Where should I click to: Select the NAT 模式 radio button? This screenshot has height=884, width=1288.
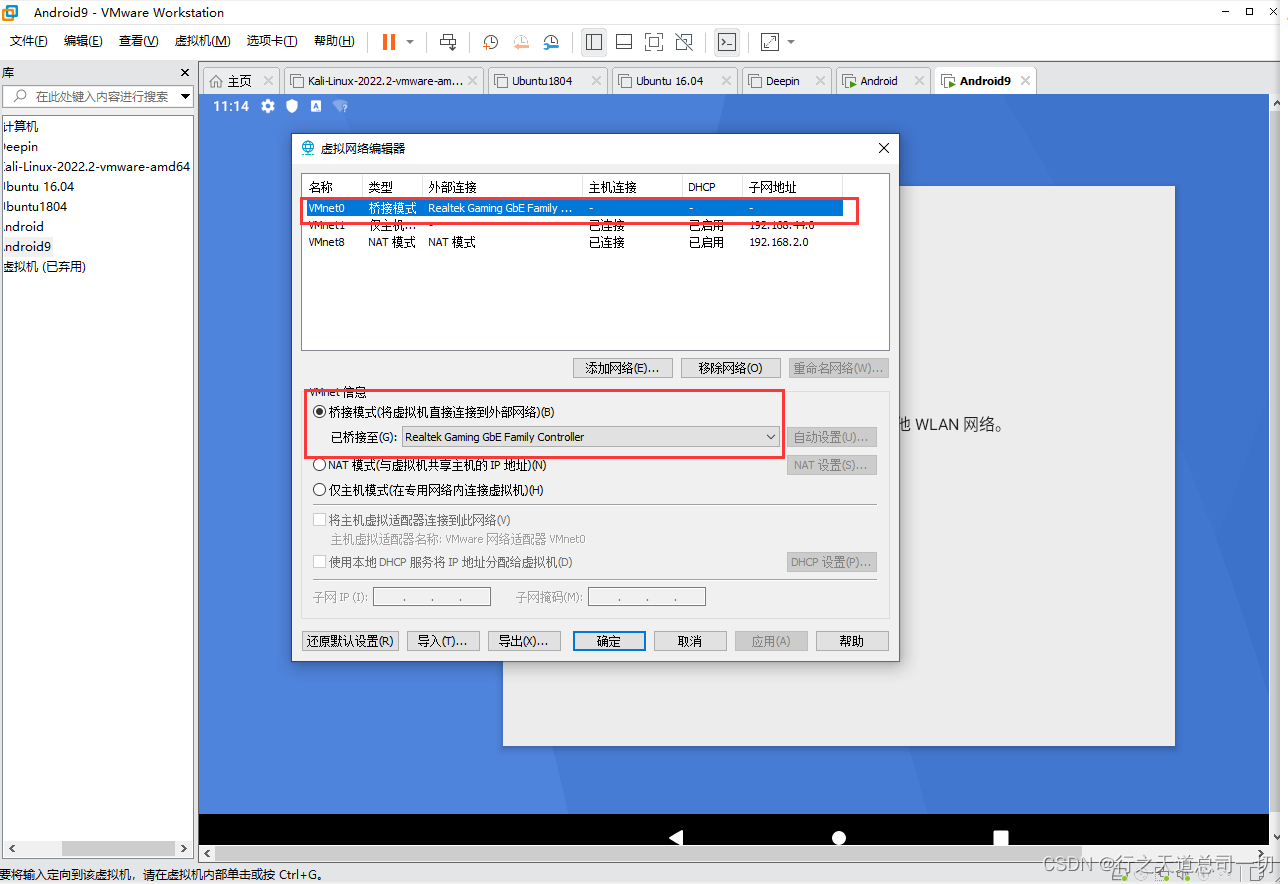point(319,465)
